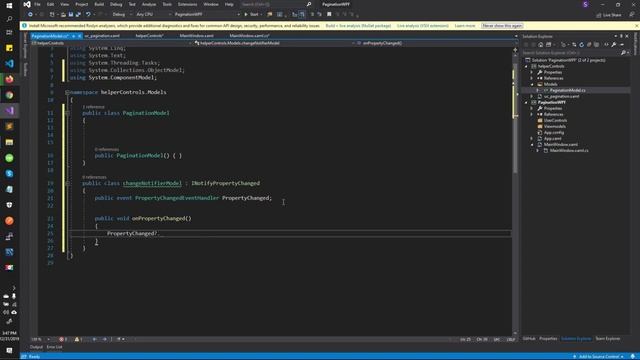Viewport: 640px width, 360px height.
Task: Open the Build menu
Action: click(x=99, y=4)
